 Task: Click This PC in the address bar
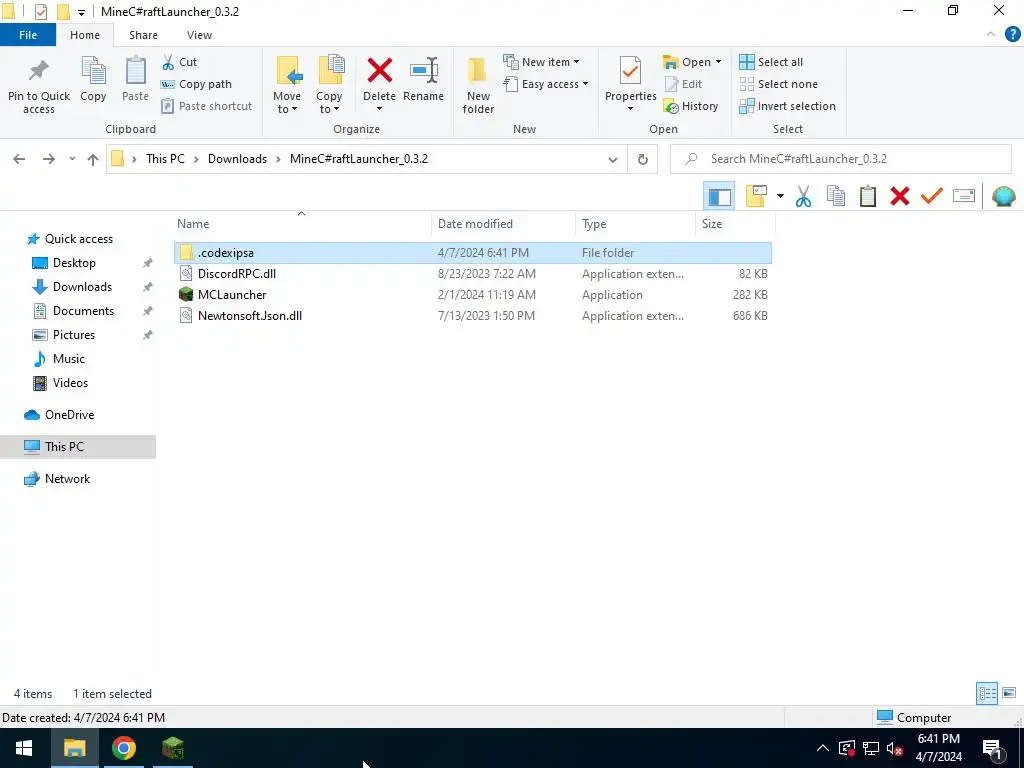pos(165,159)
